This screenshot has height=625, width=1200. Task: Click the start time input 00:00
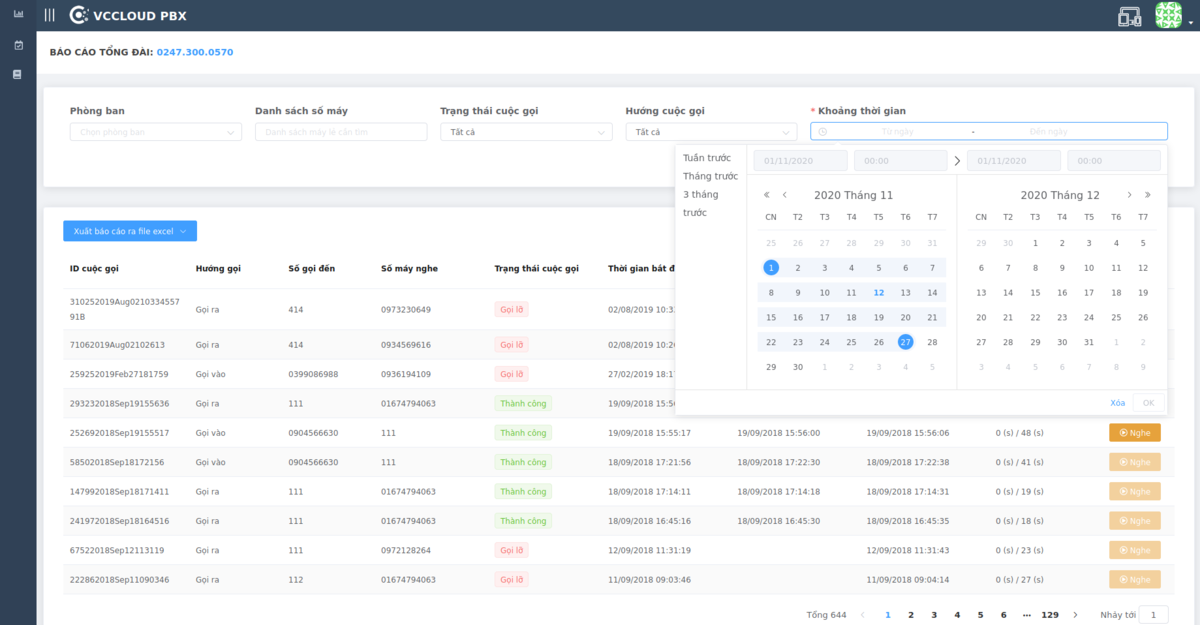(901, 161)
